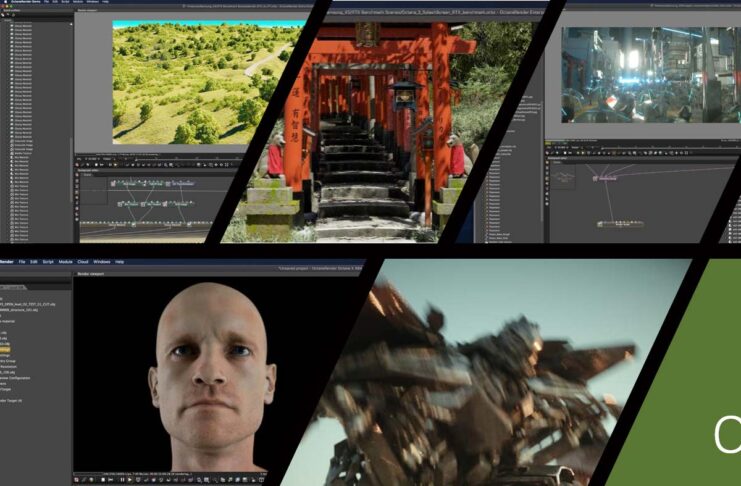Open the Edit menu in the head render window
The width and height of the screenshot is (741, 486).
coord(34,261)
